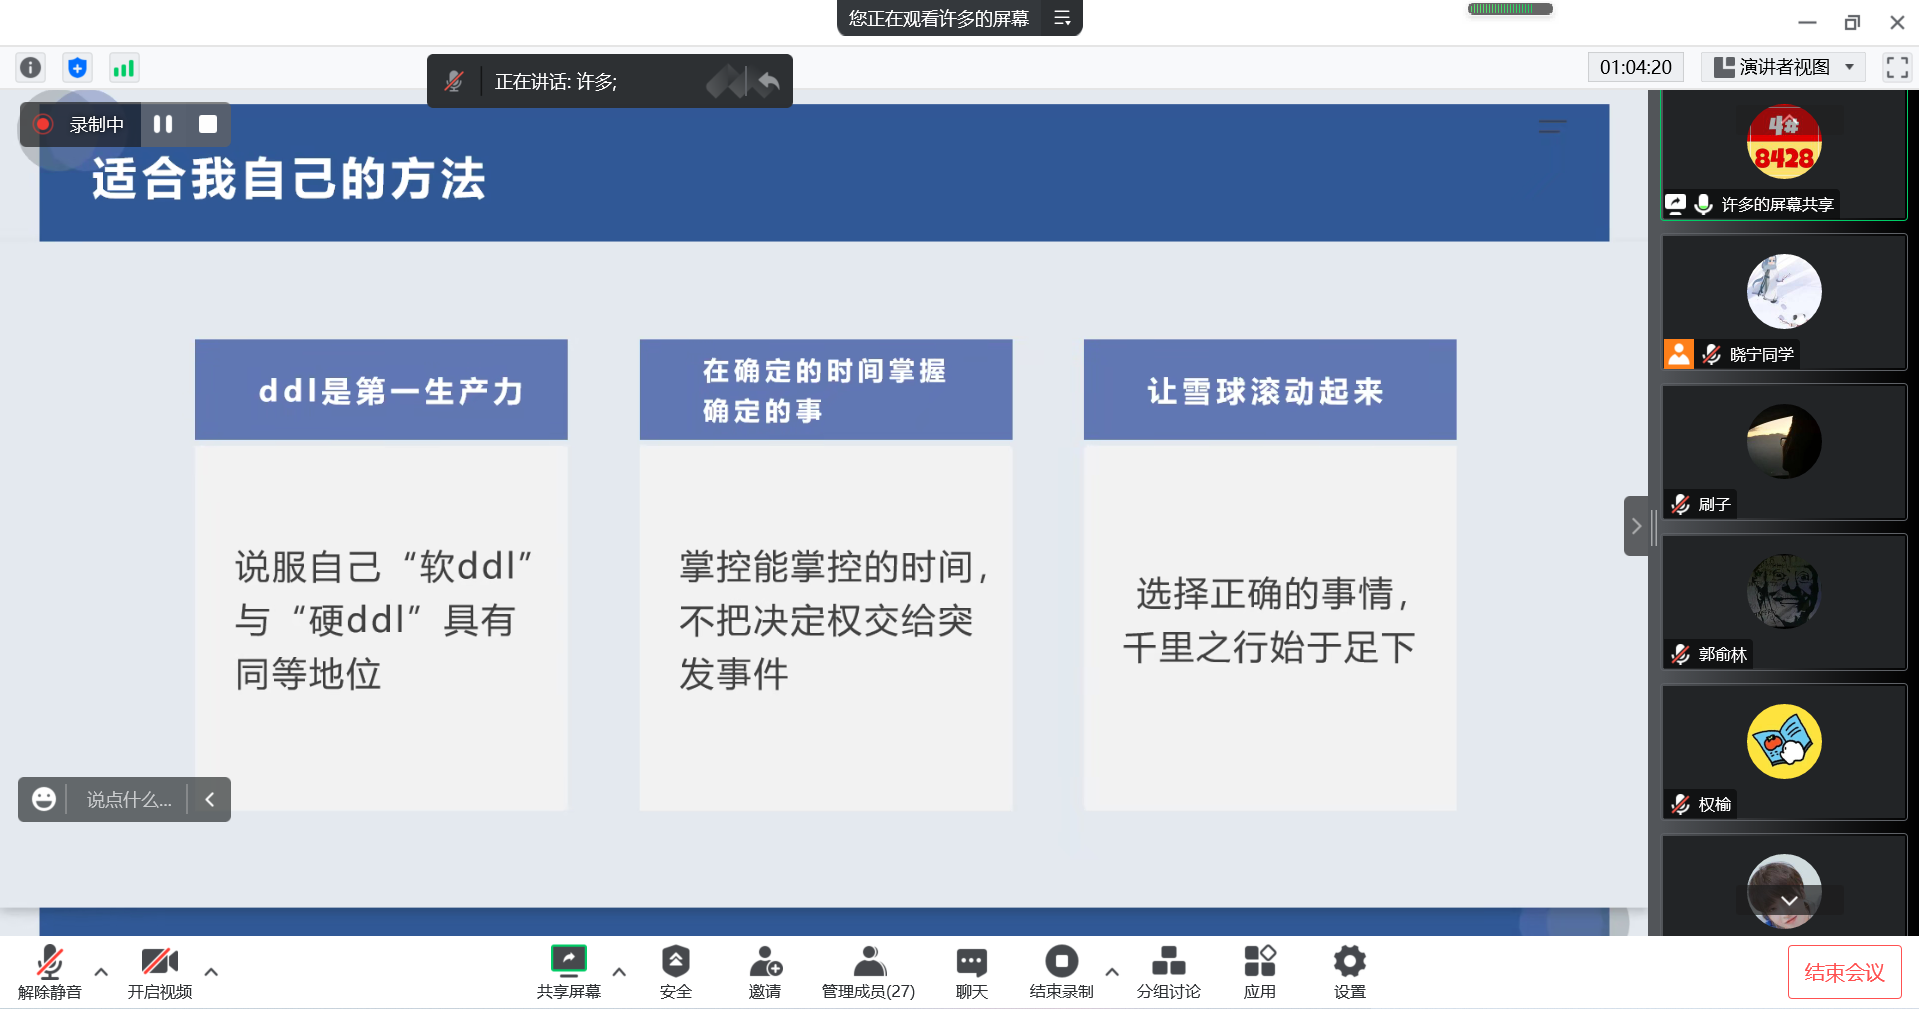Check green network signal bars icon
This screenshot has width=1919, height=1009.
pos(123,68)
